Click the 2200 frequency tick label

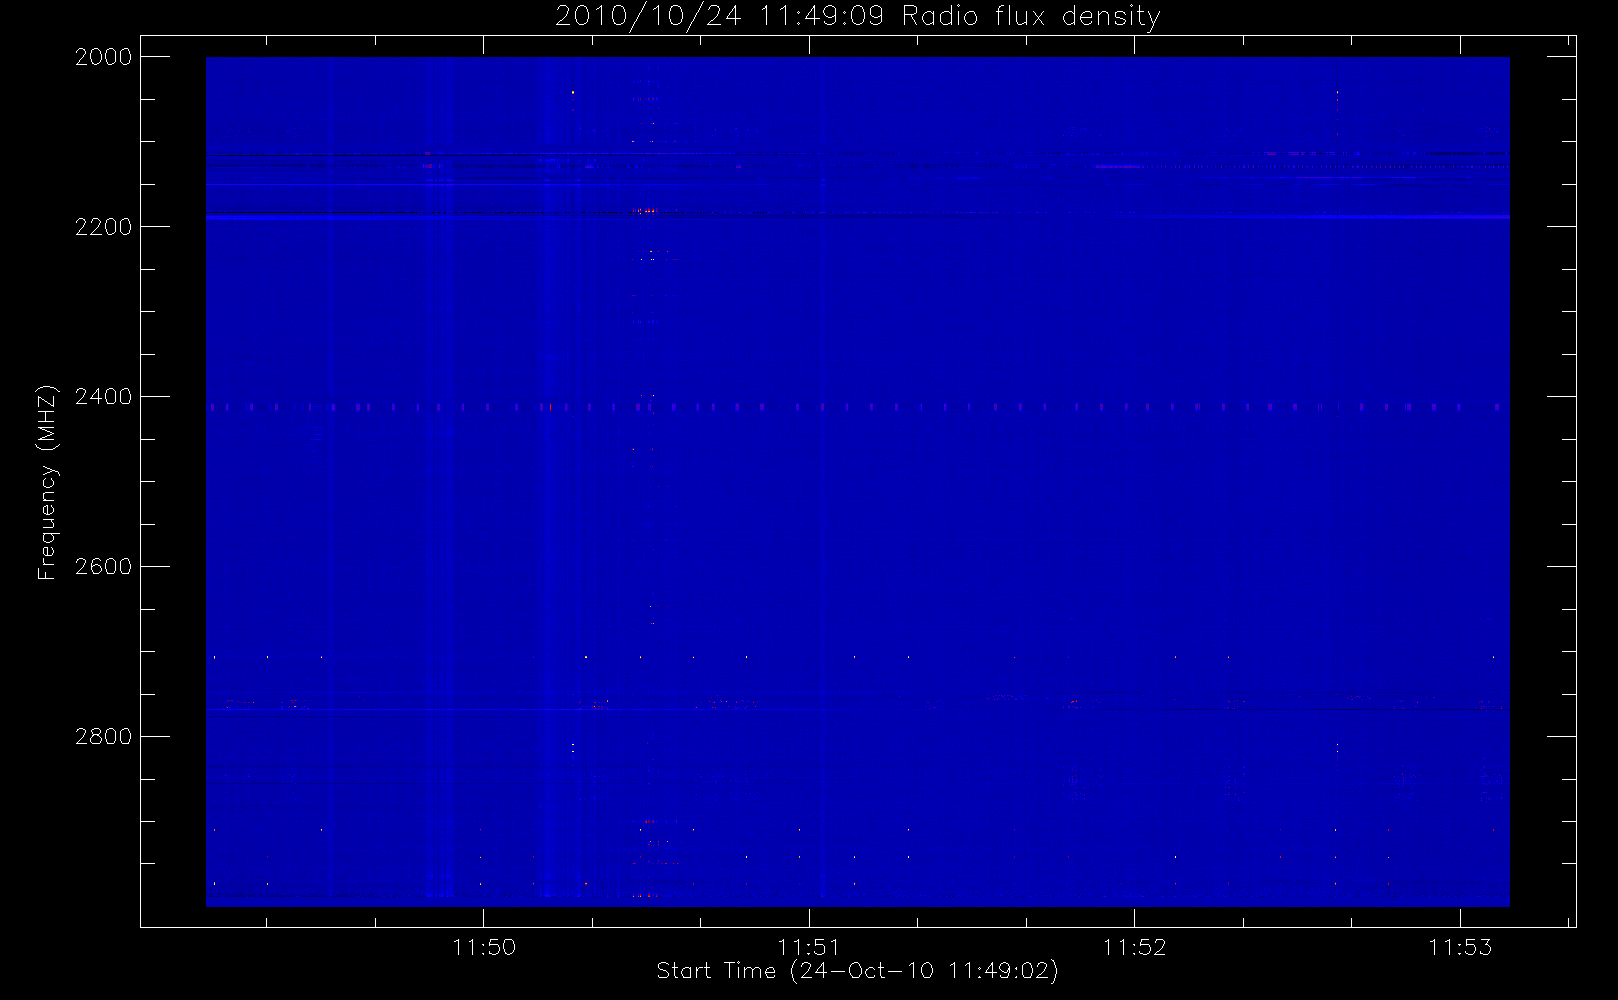click(104, 227)
